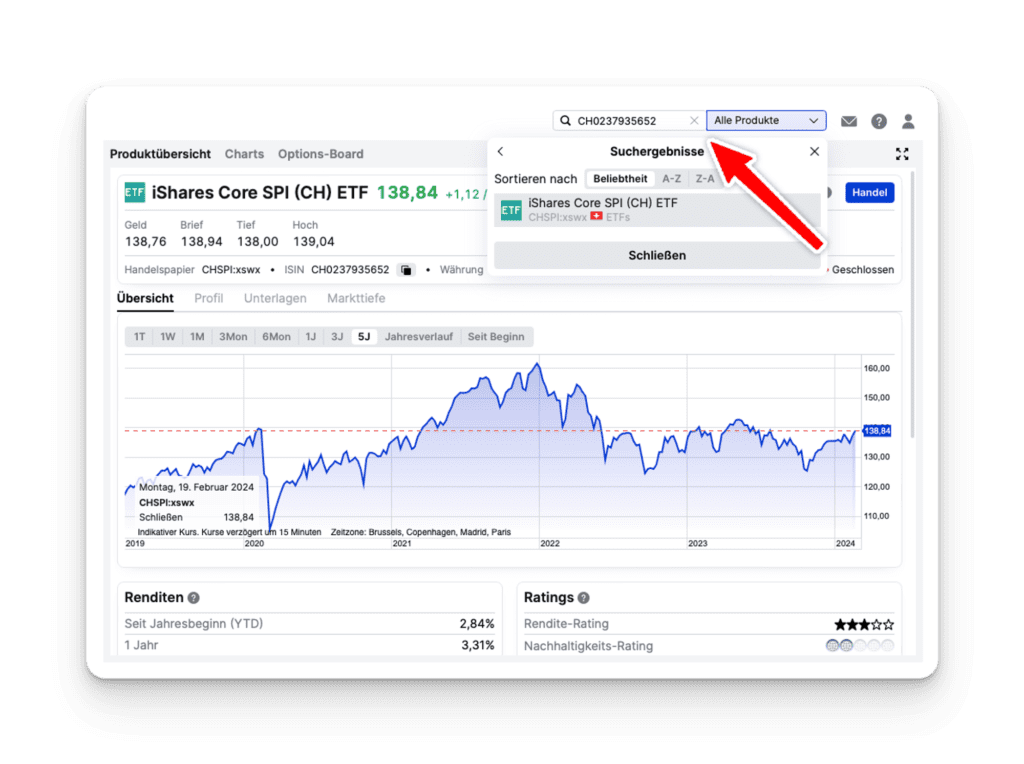Click the YTD return value 2,84%
Viewport: 1024px width, 764px height.
tap(477, 624)
